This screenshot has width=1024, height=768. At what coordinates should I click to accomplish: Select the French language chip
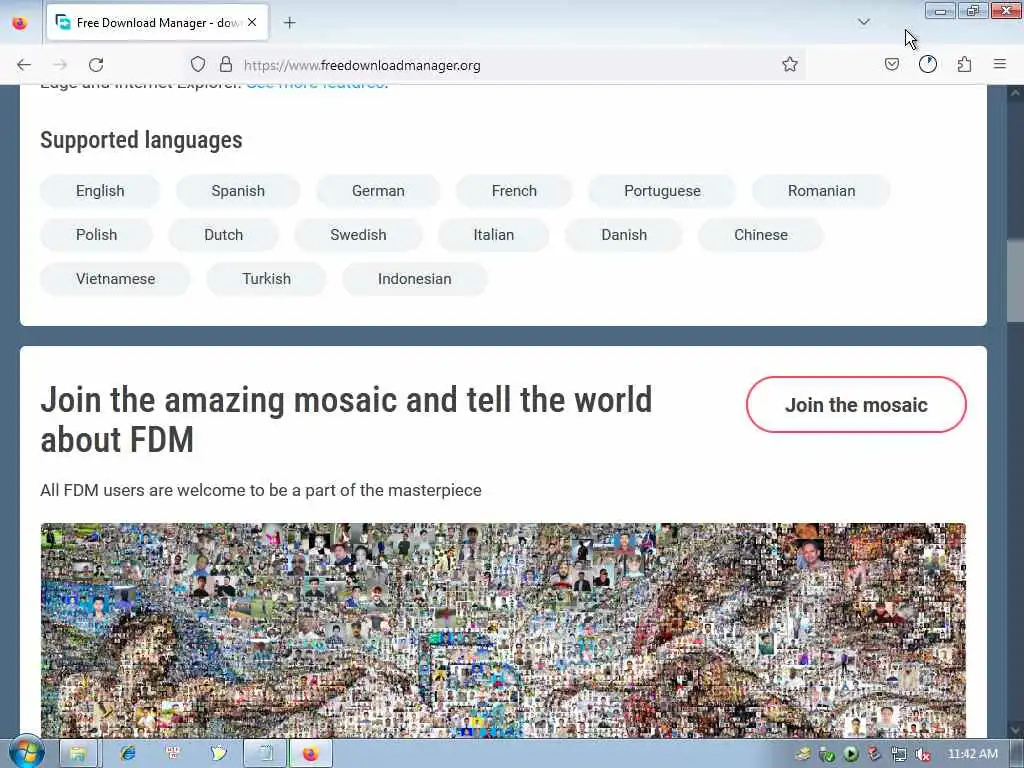click(514, 191)
